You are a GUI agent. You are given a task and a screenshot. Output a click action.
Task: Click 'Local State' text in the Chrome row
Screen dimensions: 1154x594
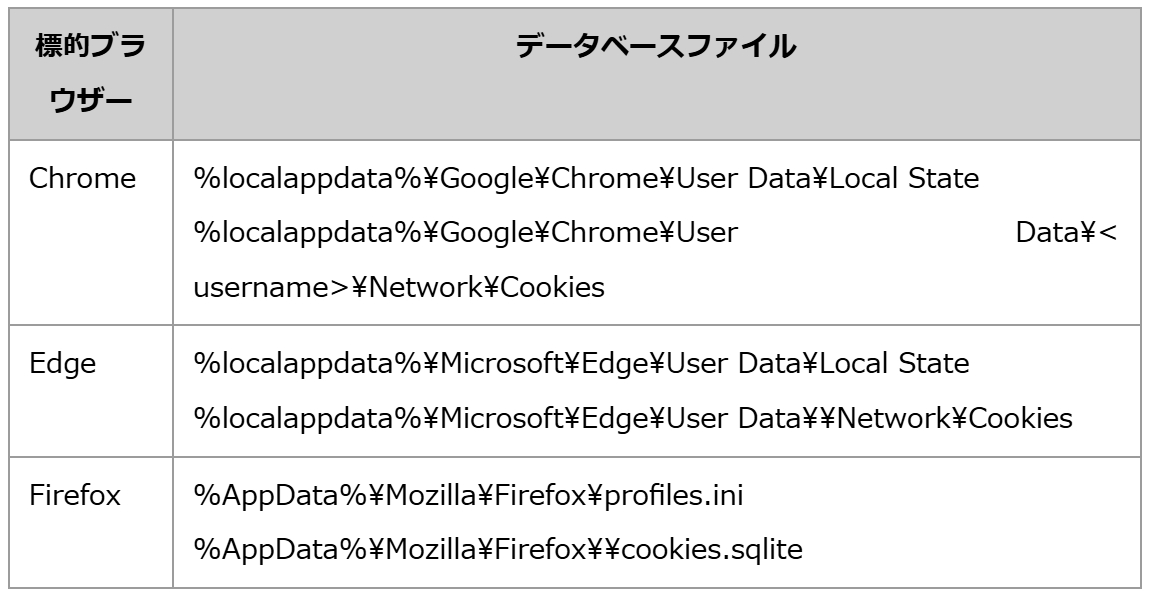(x=902, y=180)
